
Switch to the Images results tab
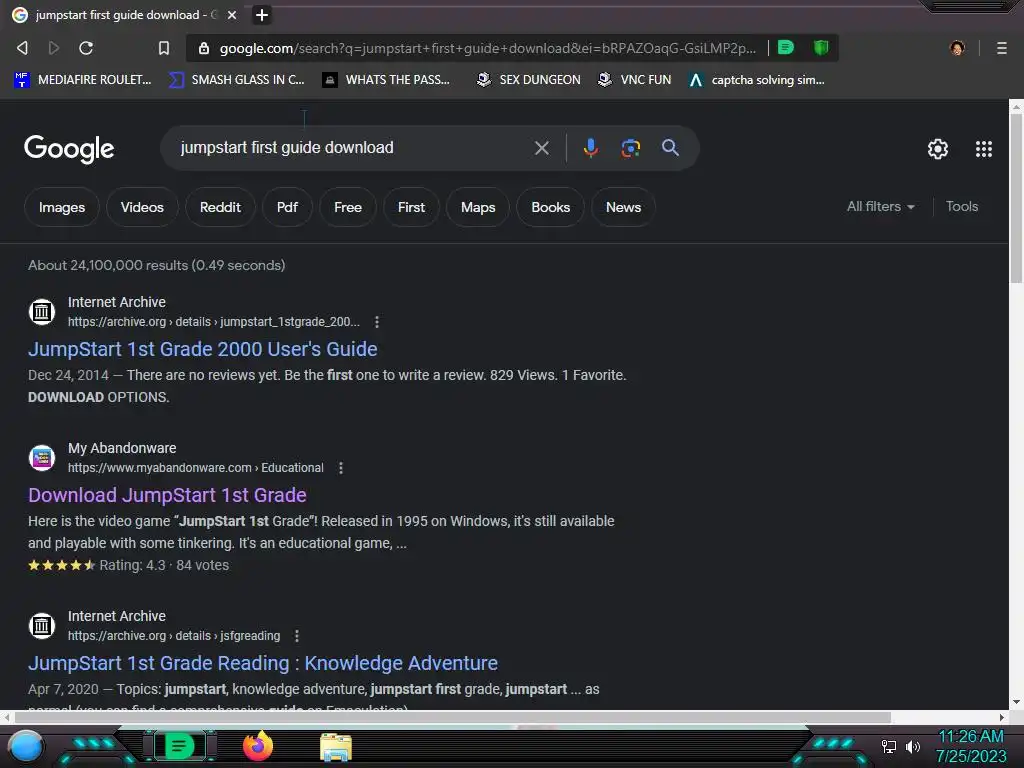[61, 207]
